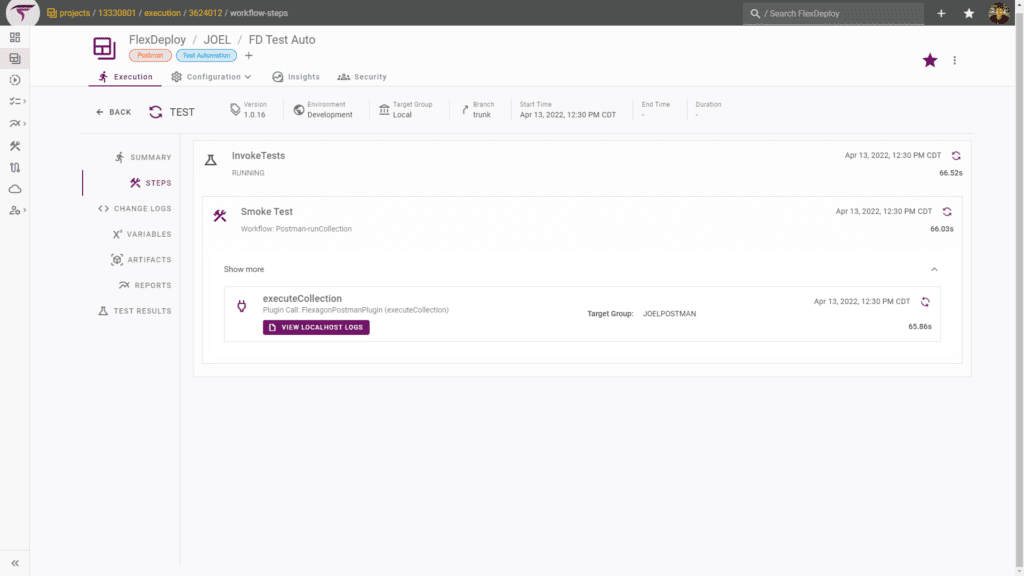This screenshot has width=1024, height=576.
Task: Click the Smoke Test running status icon
Action: 947,212
